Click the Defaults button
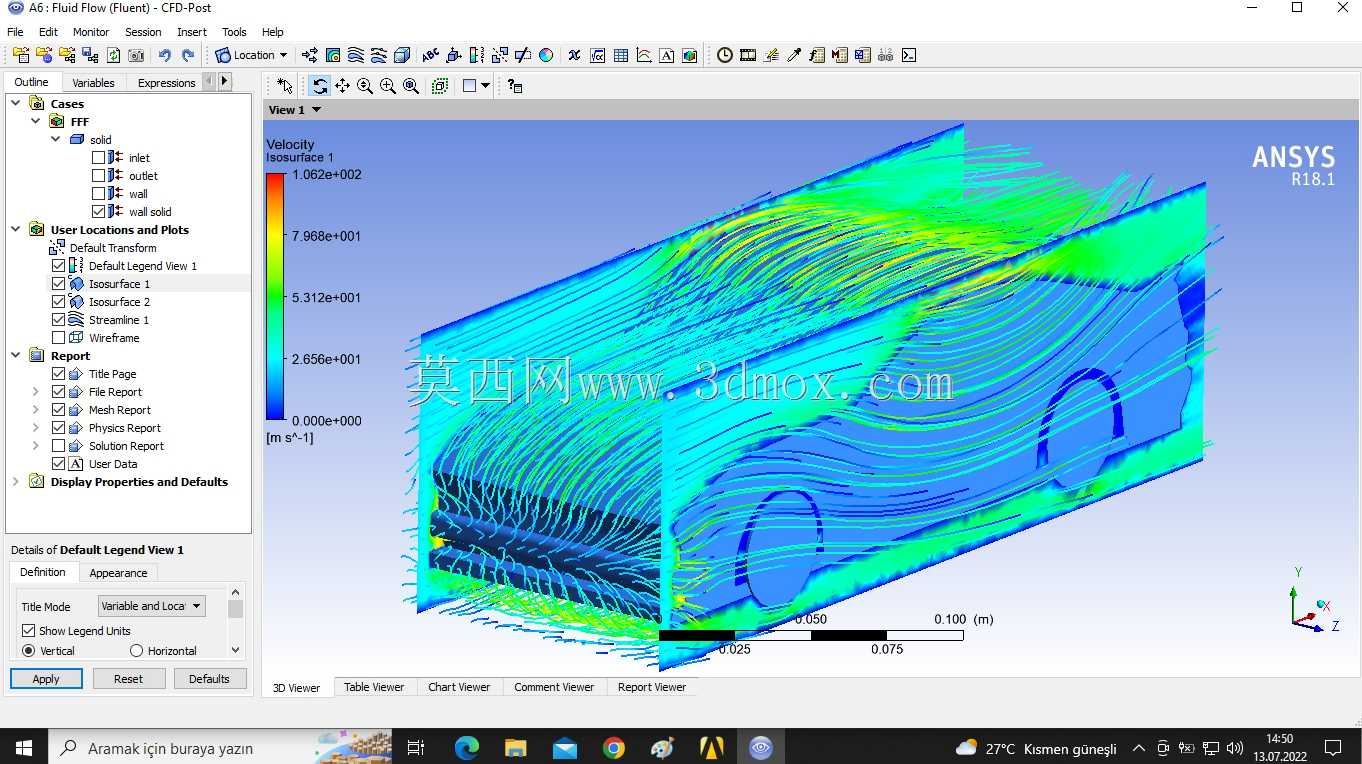Viewport: 1362px width, 764px height. click(209, 679)
